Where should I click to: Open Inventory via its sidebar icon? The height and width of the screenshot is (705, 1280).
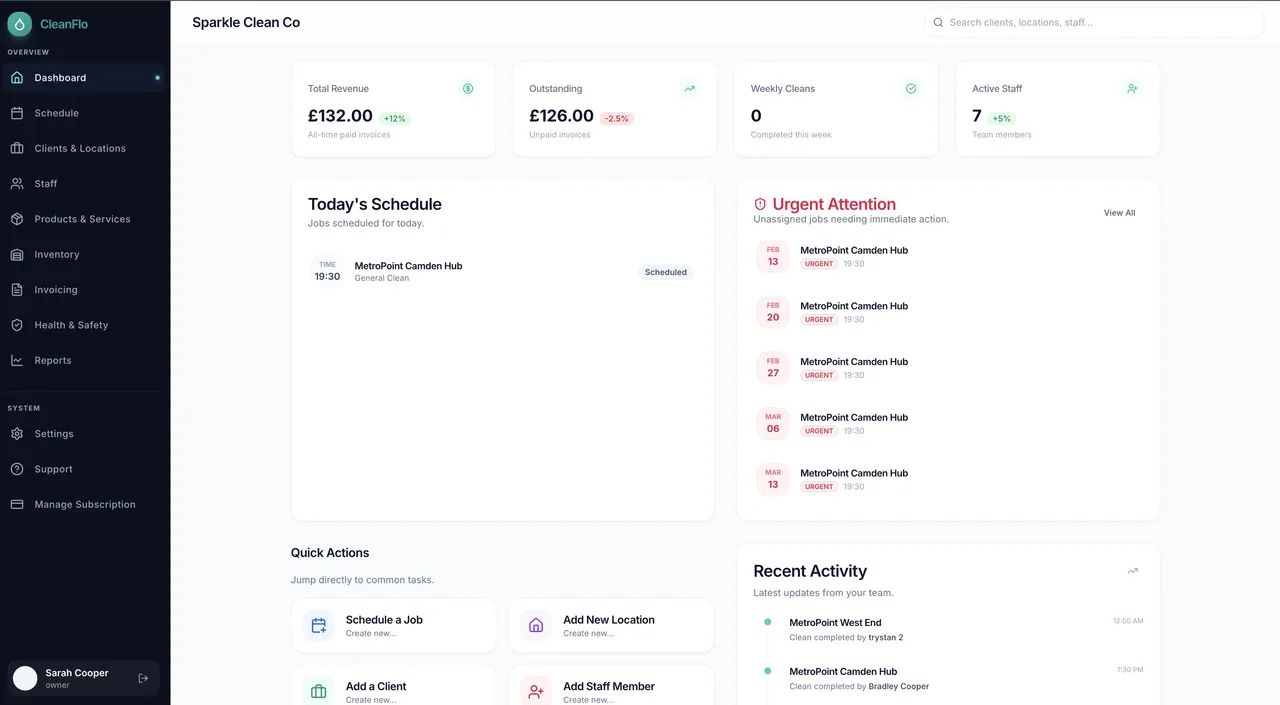pyautogui.click(x=18, y=254)
